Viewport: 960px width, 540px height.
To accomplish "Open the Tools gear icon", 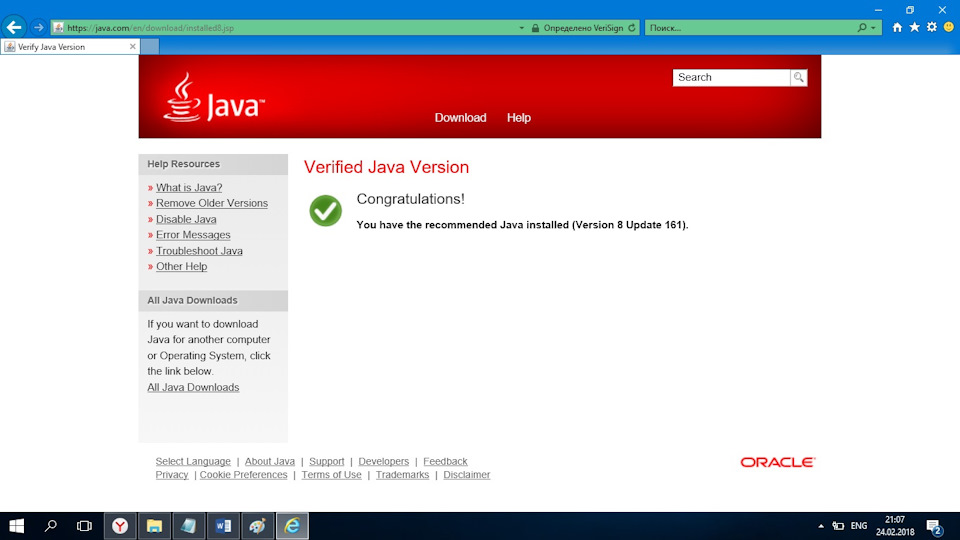I will (x=931, y=28).
